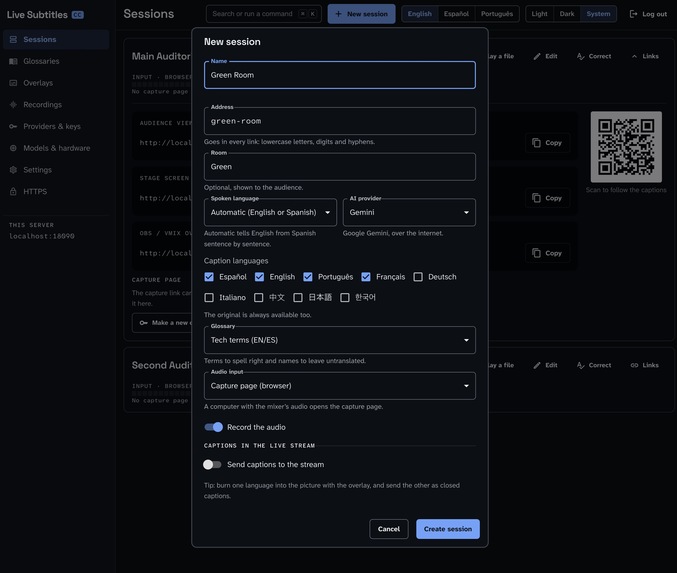Click the Room field with Green
This screenshot has width=677, height=573.
[340, 167]
